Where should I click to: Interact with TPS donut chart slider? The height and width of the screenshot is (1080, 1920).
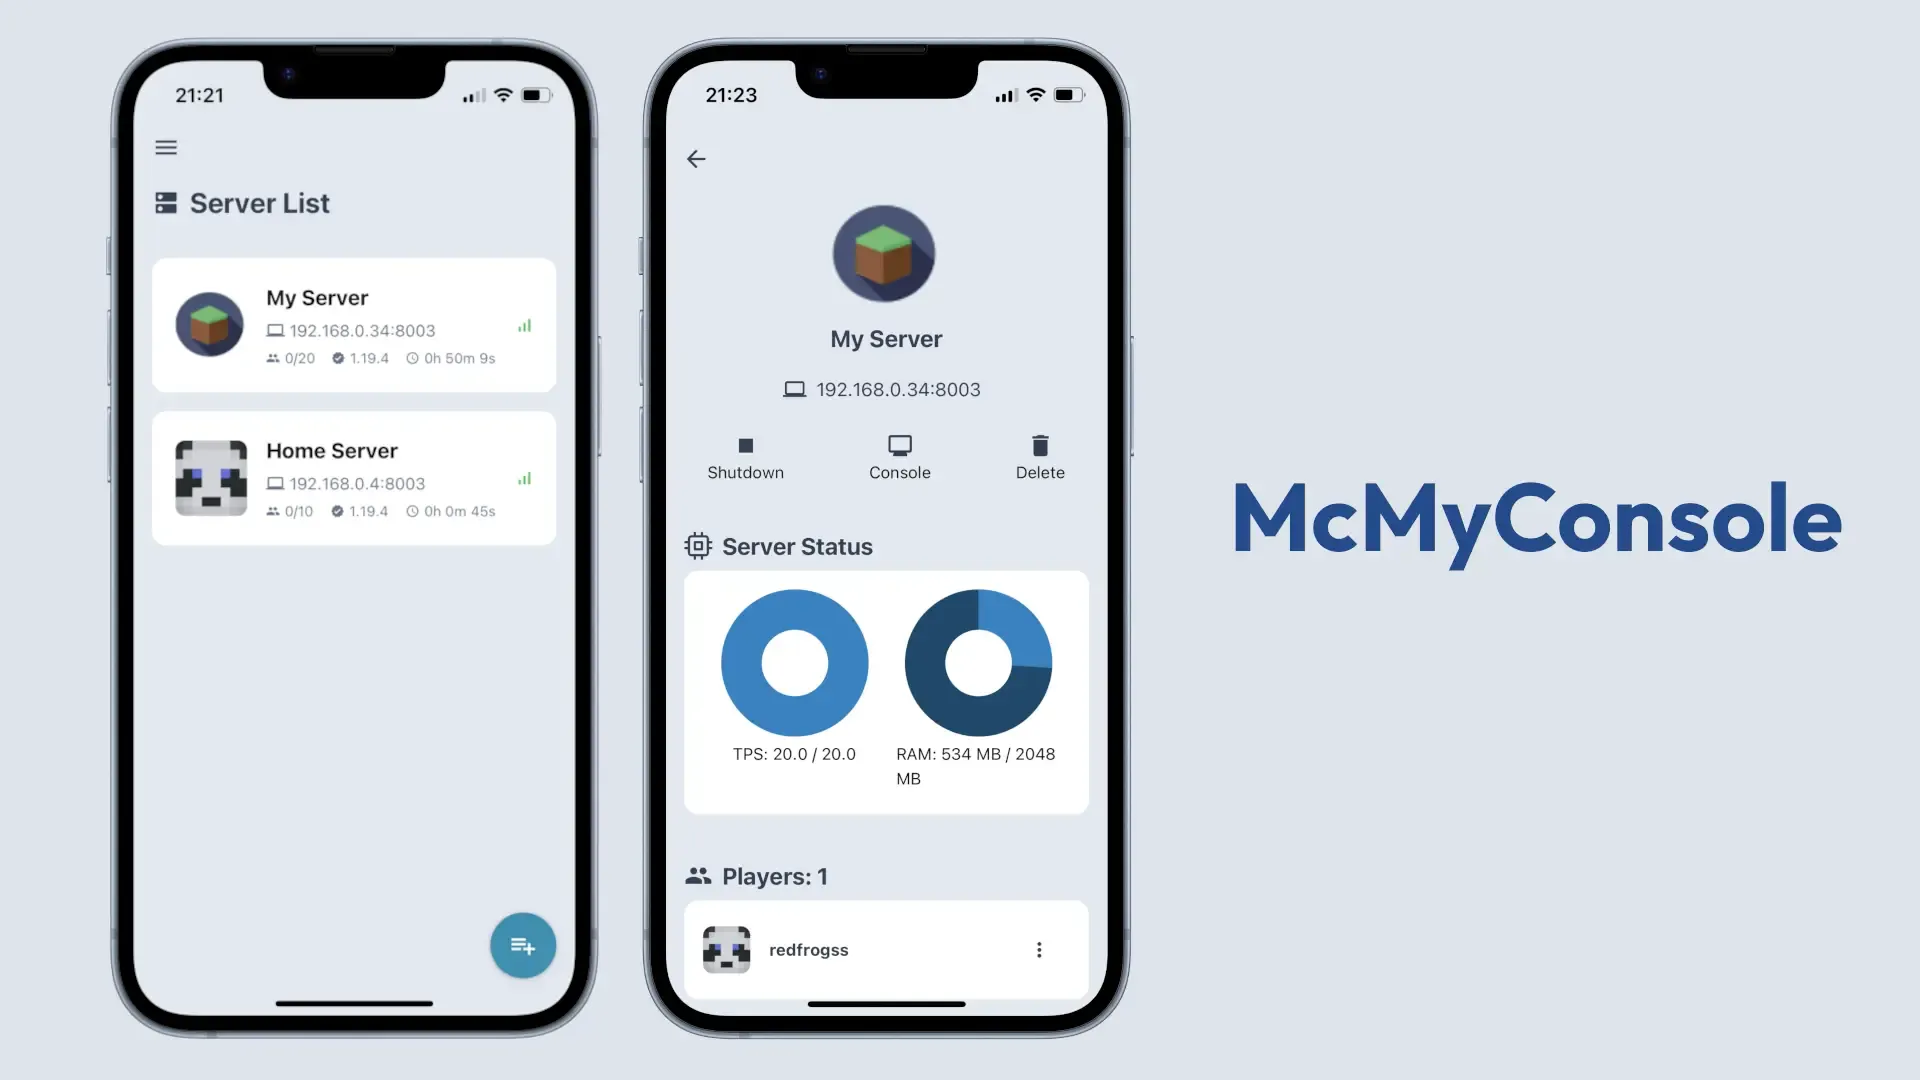794,661
